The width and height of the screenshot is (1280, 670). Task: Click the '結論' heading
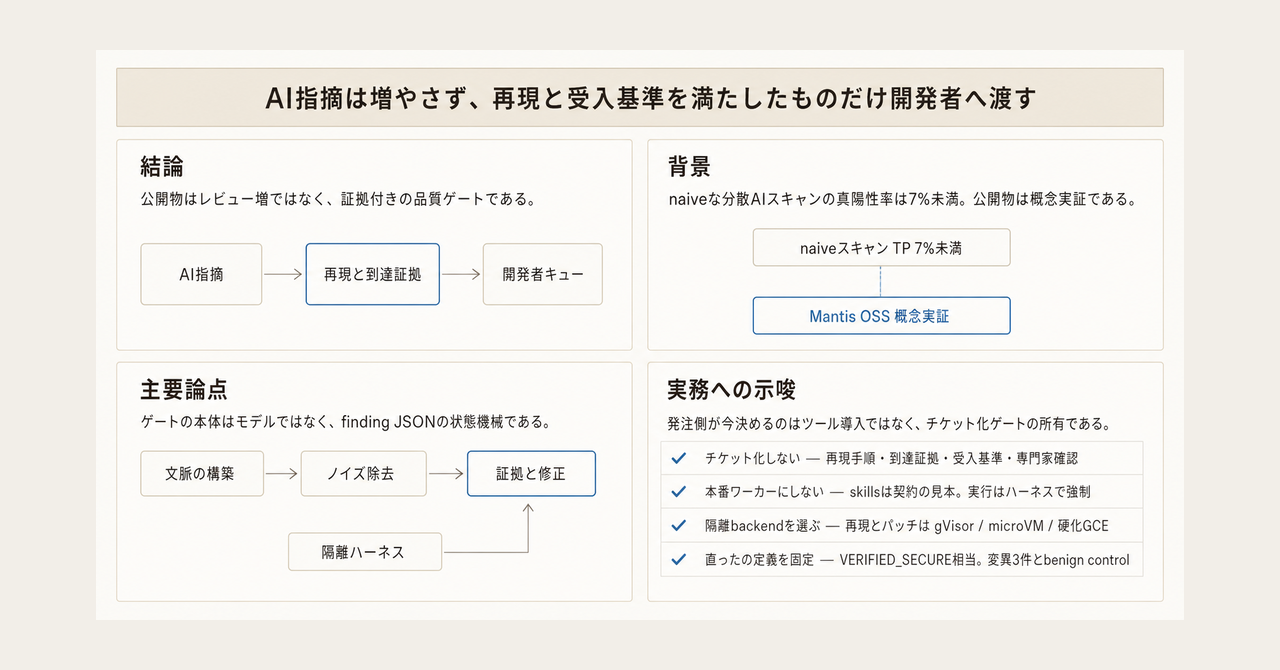(x=163, y=166)
